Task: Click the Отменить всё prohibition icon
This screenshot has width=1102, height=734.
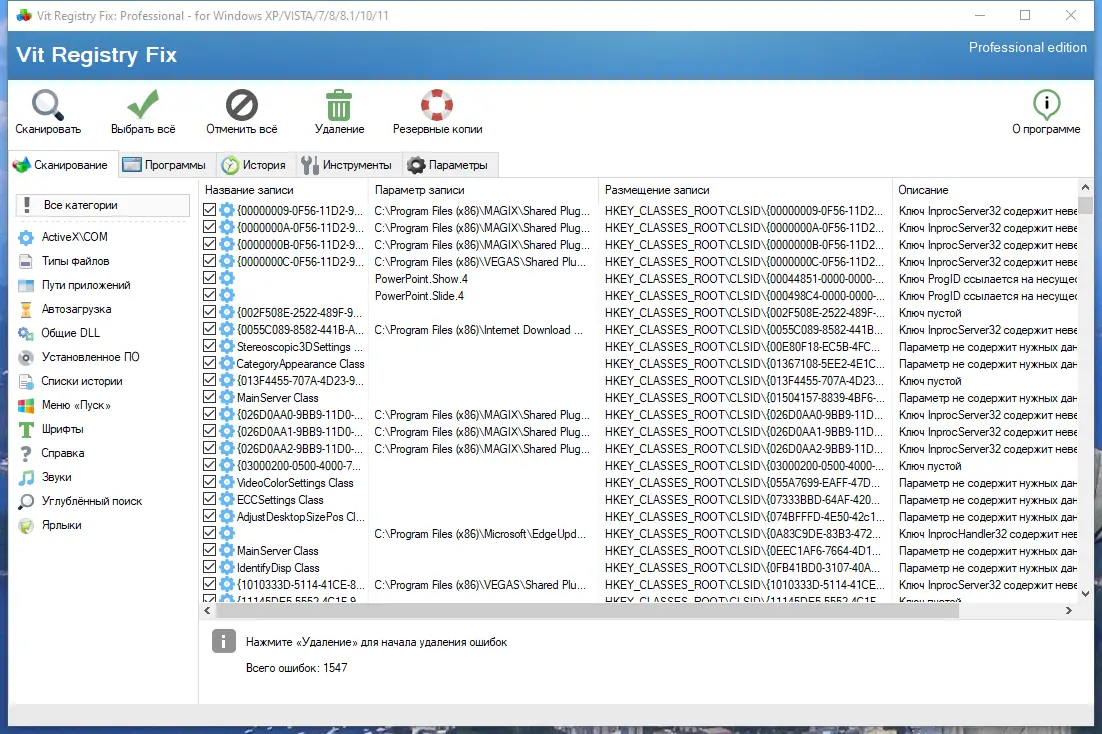Action: 241,105
